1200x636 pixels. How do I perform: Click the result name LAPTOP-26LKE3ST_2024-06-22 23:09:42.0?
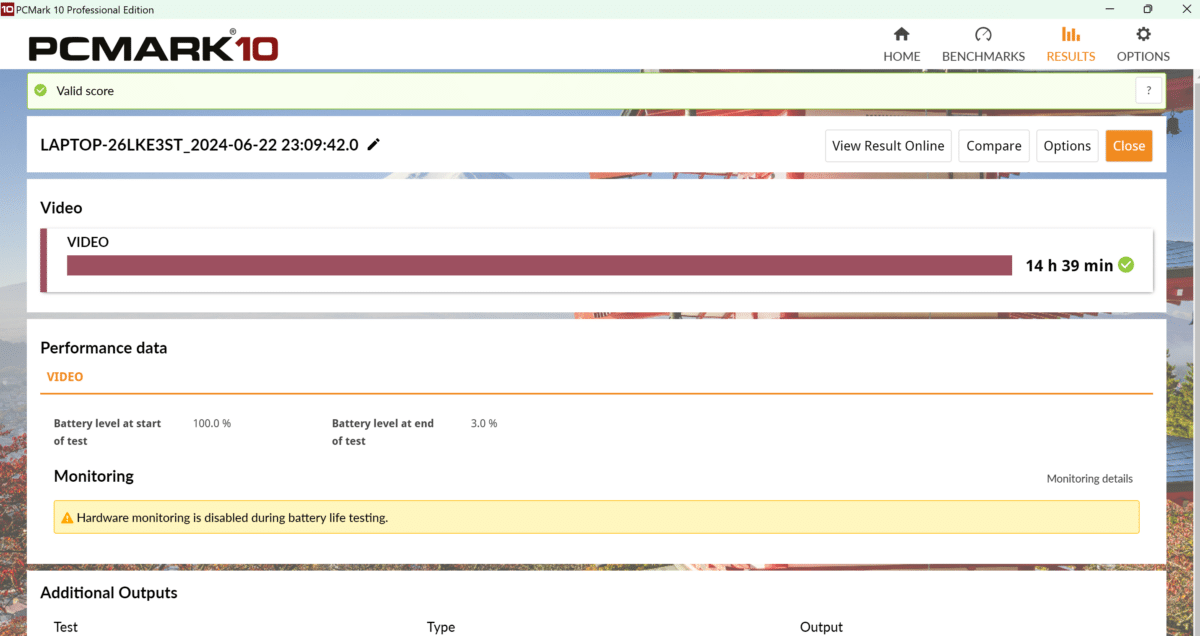(x=199, y=144)
